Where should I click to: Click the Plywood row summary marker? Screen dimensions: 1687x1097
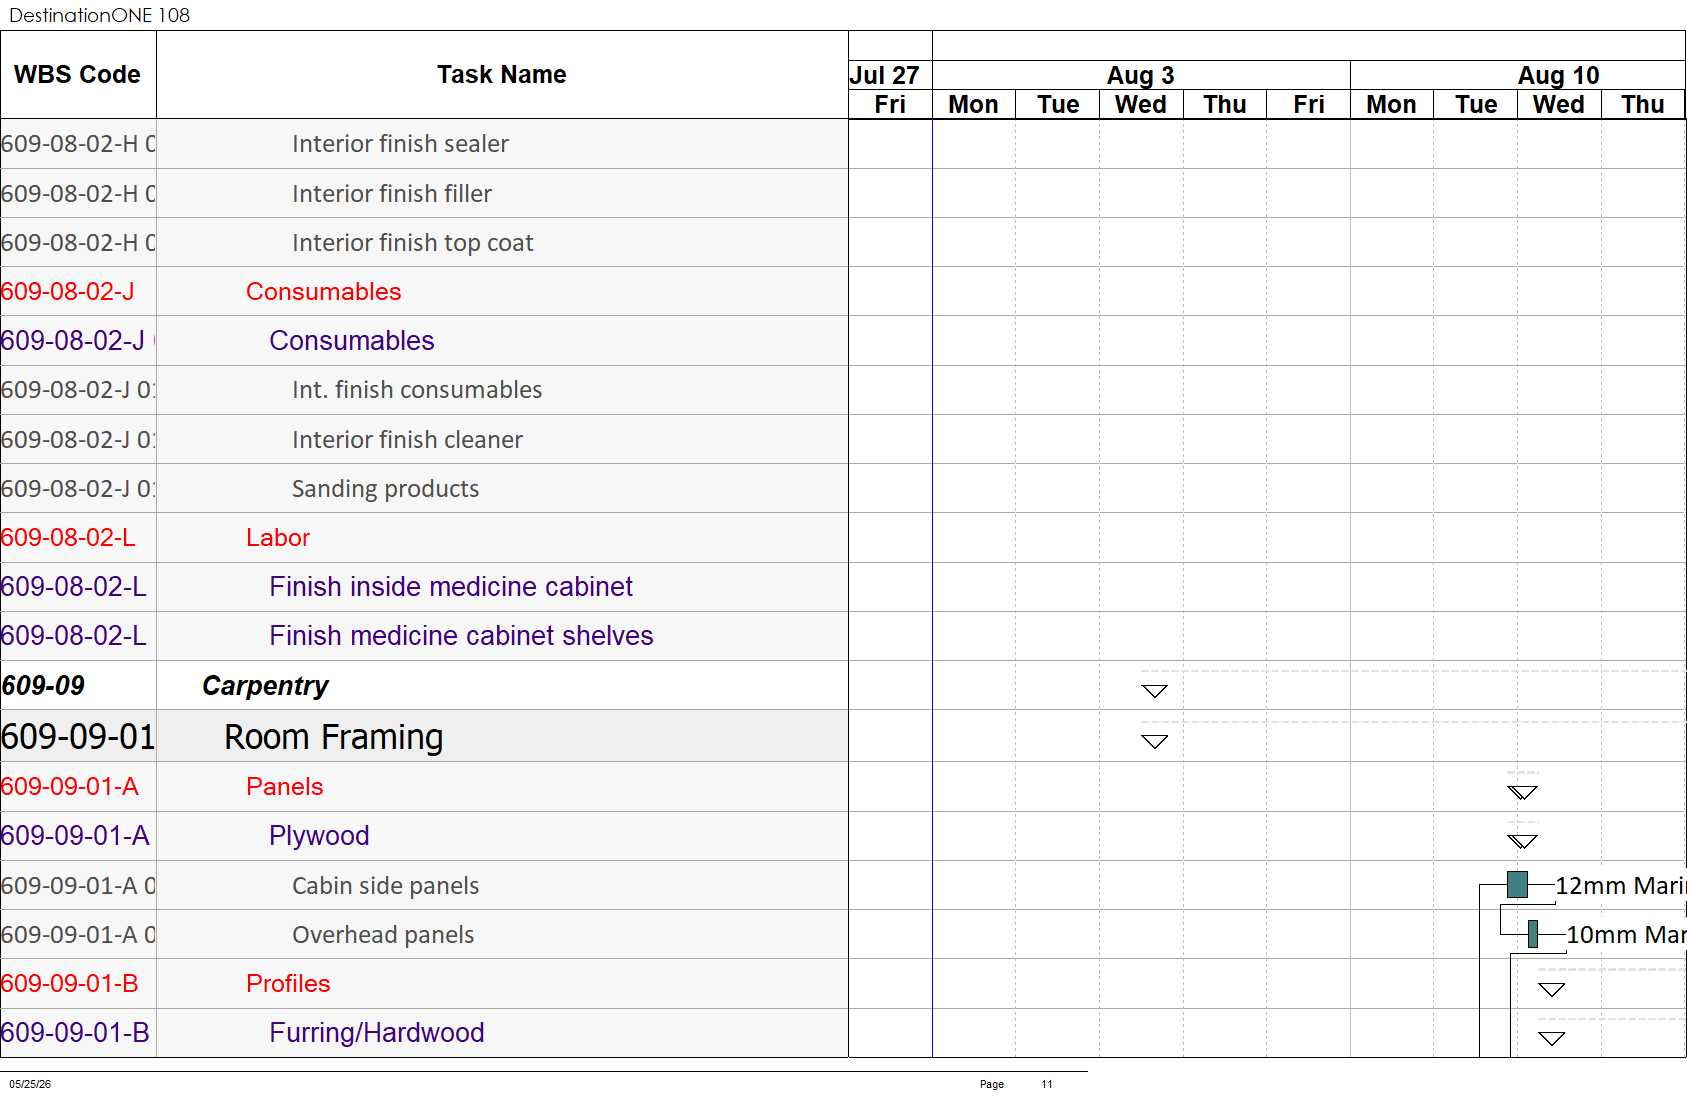[x=1522, y=842]
